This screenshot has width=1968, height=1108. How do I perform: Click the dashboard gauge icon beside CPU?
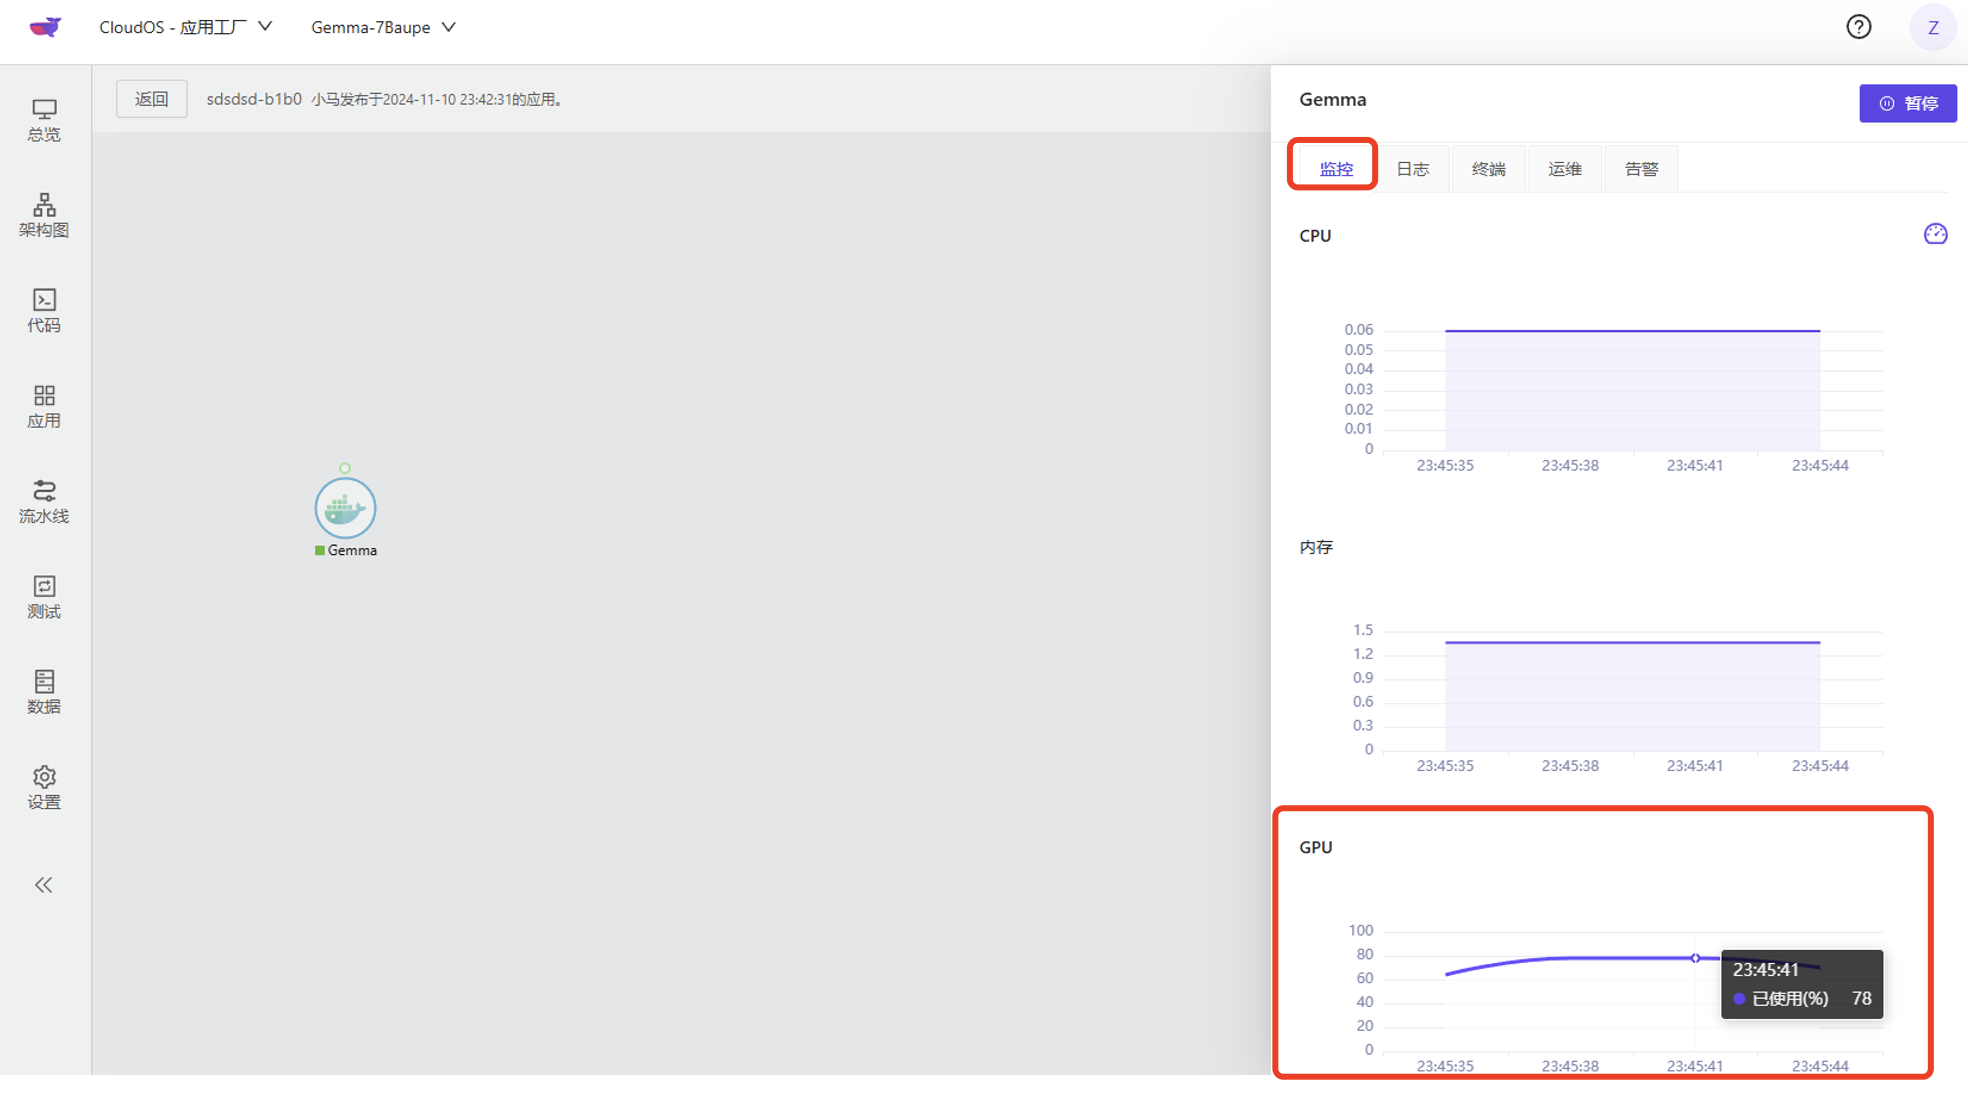[1935, 234]
